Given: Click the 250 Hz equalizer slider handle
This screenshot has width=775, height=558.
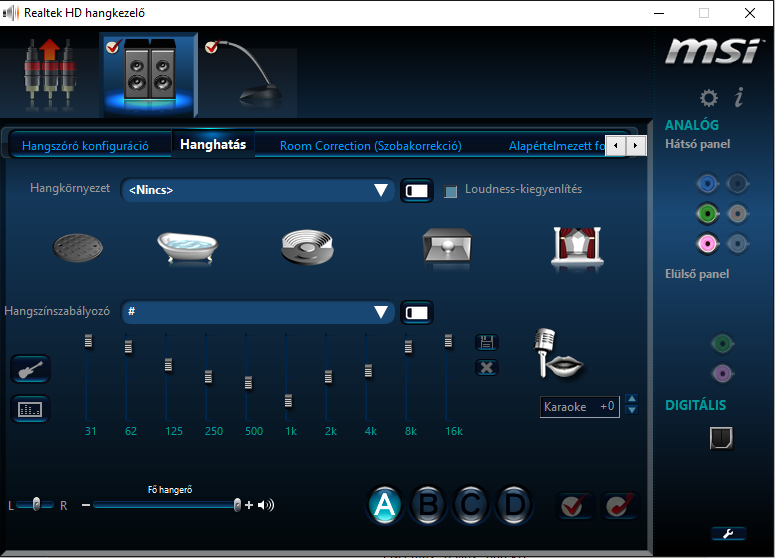Looking at the screenshot, I should tap(208, 377).
